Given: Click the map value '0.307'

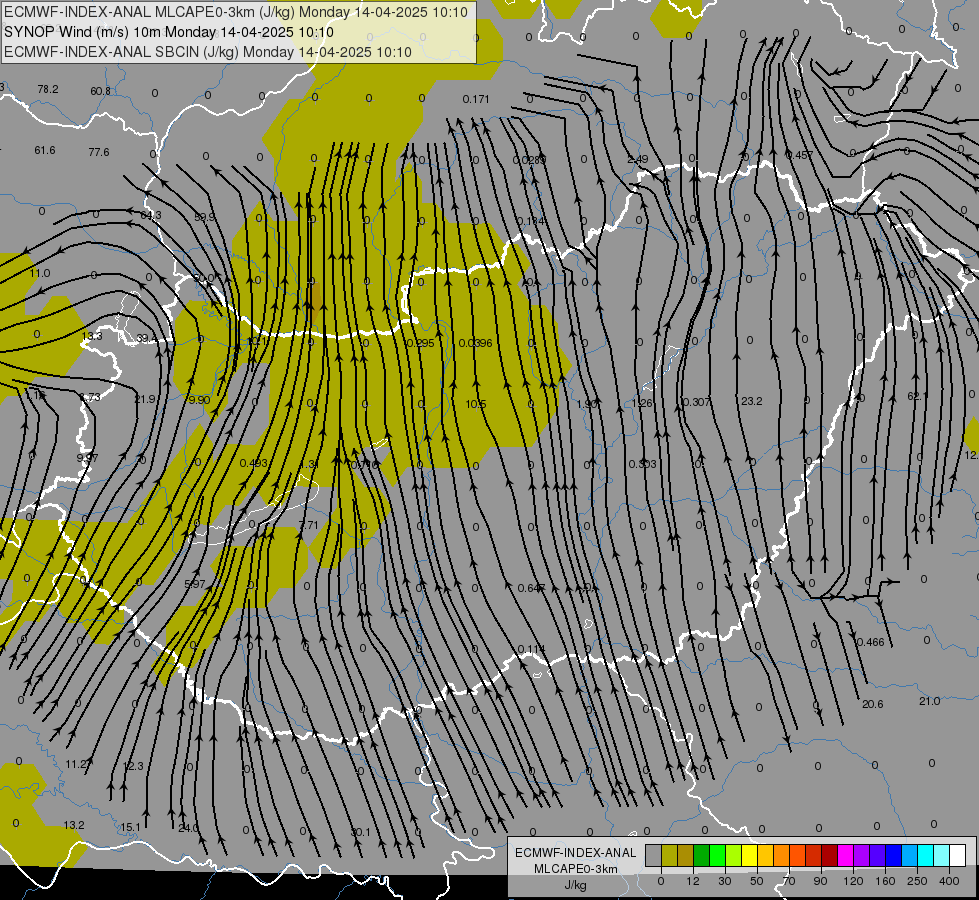Looking at the screenshot, I should [696, 402].
